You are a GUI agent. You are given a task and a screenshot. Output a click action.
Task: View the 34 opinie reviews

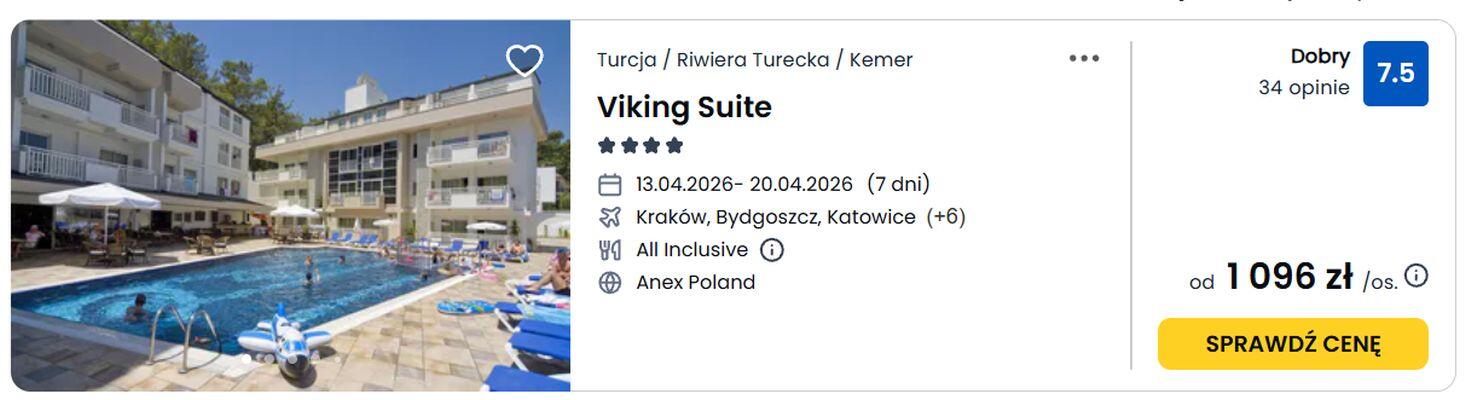click(x=1303, y=88)
